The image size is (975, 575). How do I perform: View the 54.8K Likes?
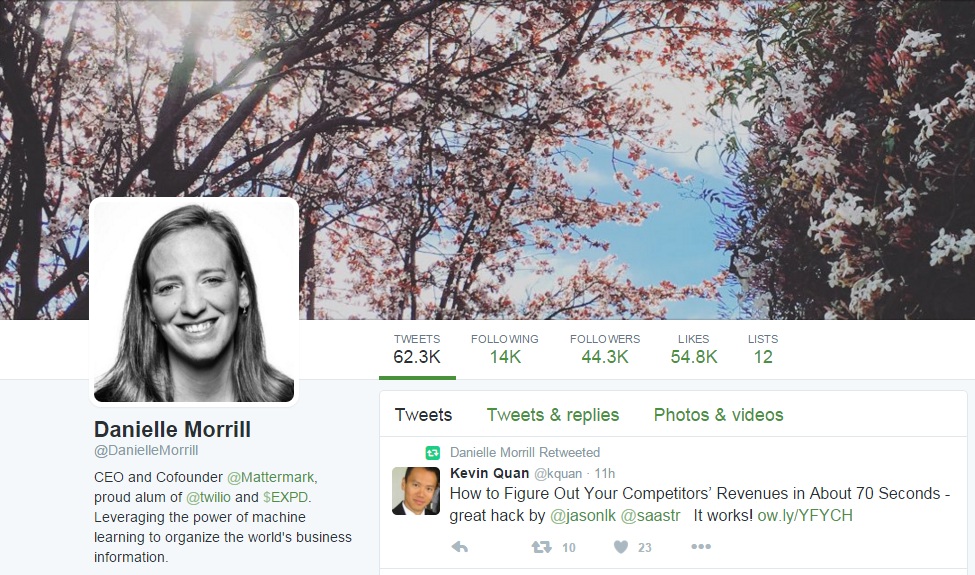tap(694, 349)
